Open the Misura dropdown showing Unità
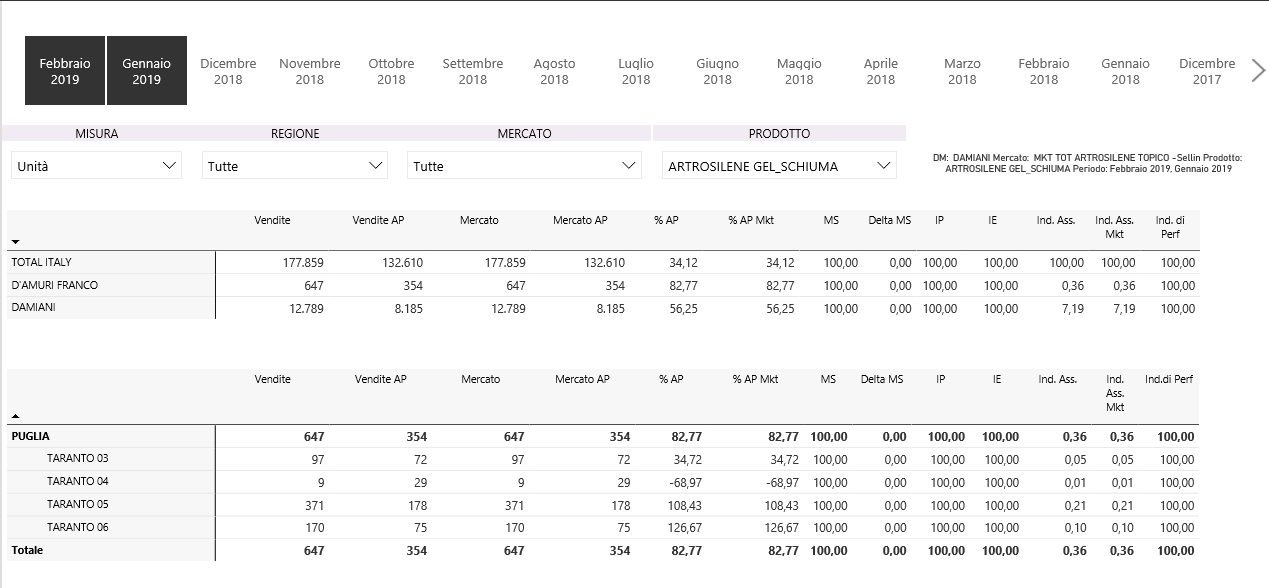This screenshot has height=588, width=1269. point(97,166)
